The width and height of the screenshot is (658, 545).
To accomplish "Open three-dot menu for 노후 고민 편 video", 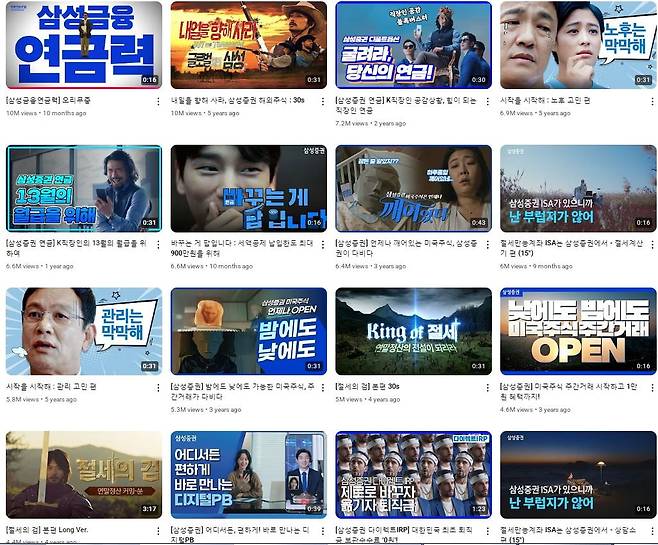I will coord(652,102).
